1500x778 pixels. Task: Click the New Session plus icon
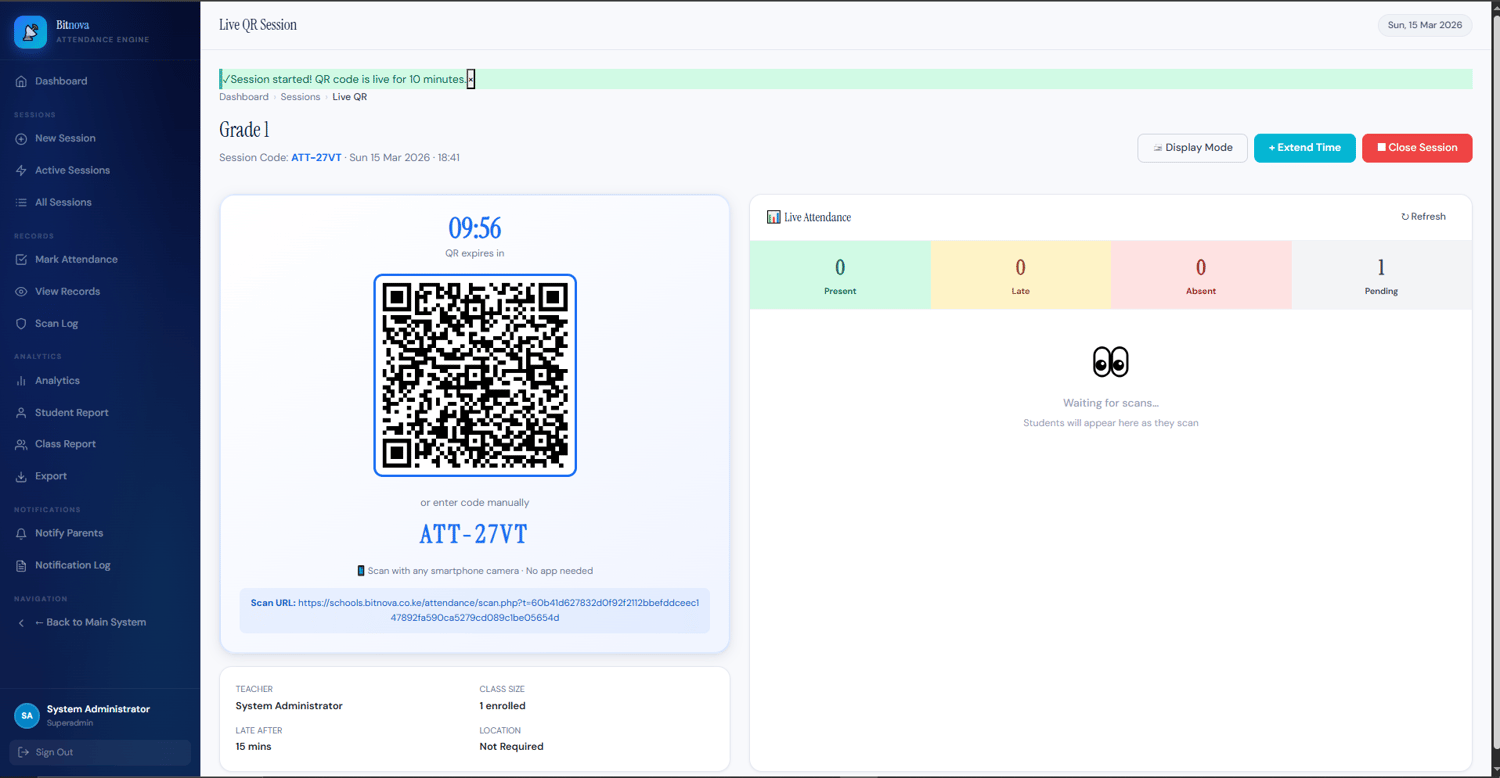[x=21, y=139]
